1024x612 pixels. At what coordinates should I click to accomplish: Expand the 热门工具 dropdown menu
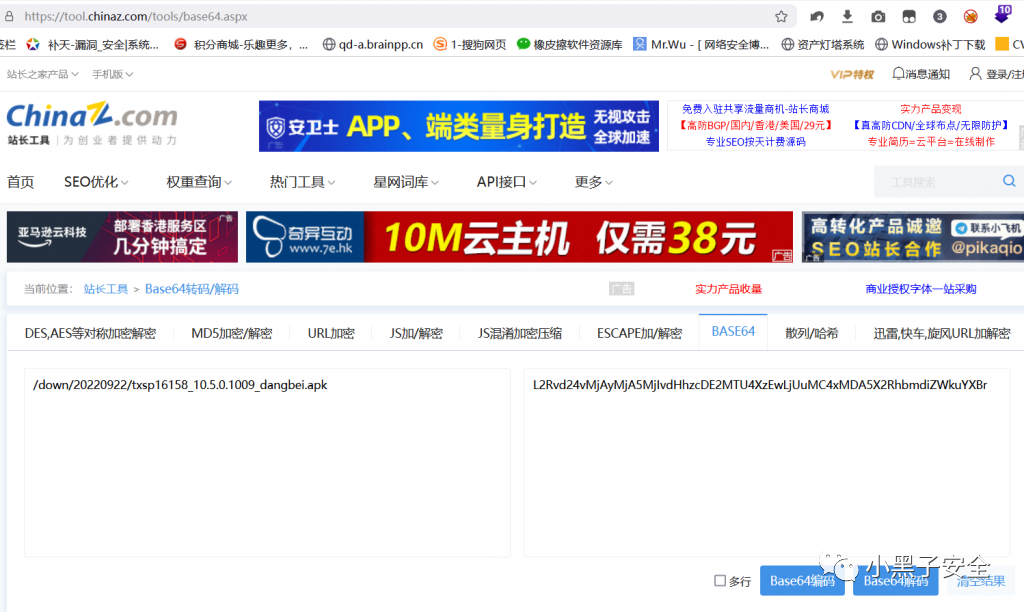(302, 182)
